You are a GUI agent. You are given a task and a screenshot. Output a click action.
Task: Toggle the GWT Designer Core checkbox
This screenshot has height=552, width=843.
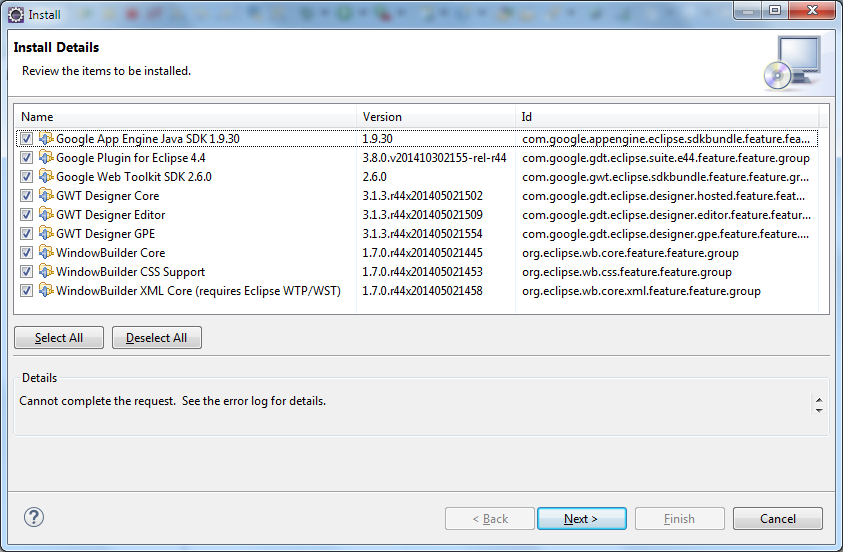(x=26, y=196)
